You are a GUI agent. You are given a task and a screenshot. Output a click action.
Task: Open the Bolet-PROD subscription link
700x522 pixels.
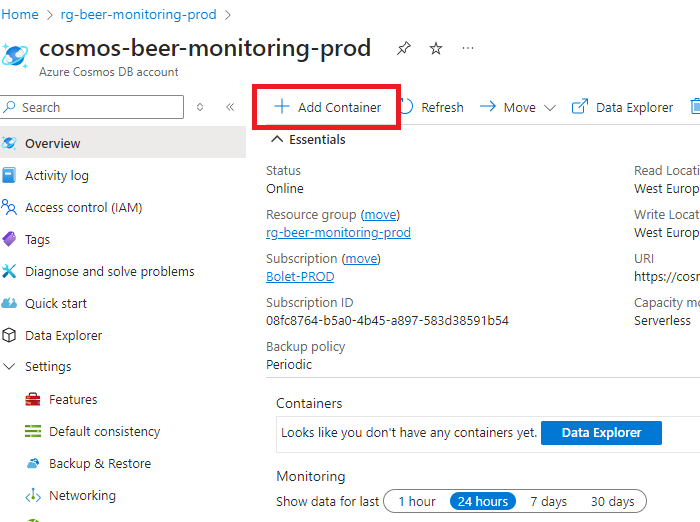coord(300,276)
